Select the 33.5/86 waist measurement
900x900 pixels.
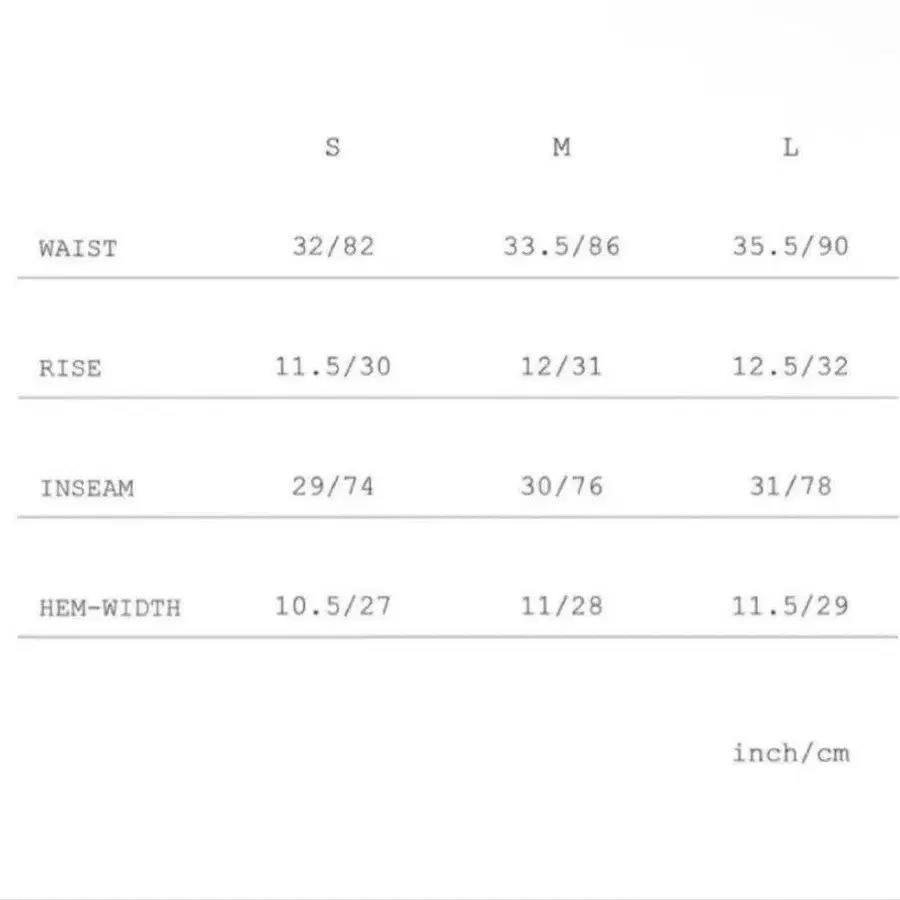click(x=561, y=246)
